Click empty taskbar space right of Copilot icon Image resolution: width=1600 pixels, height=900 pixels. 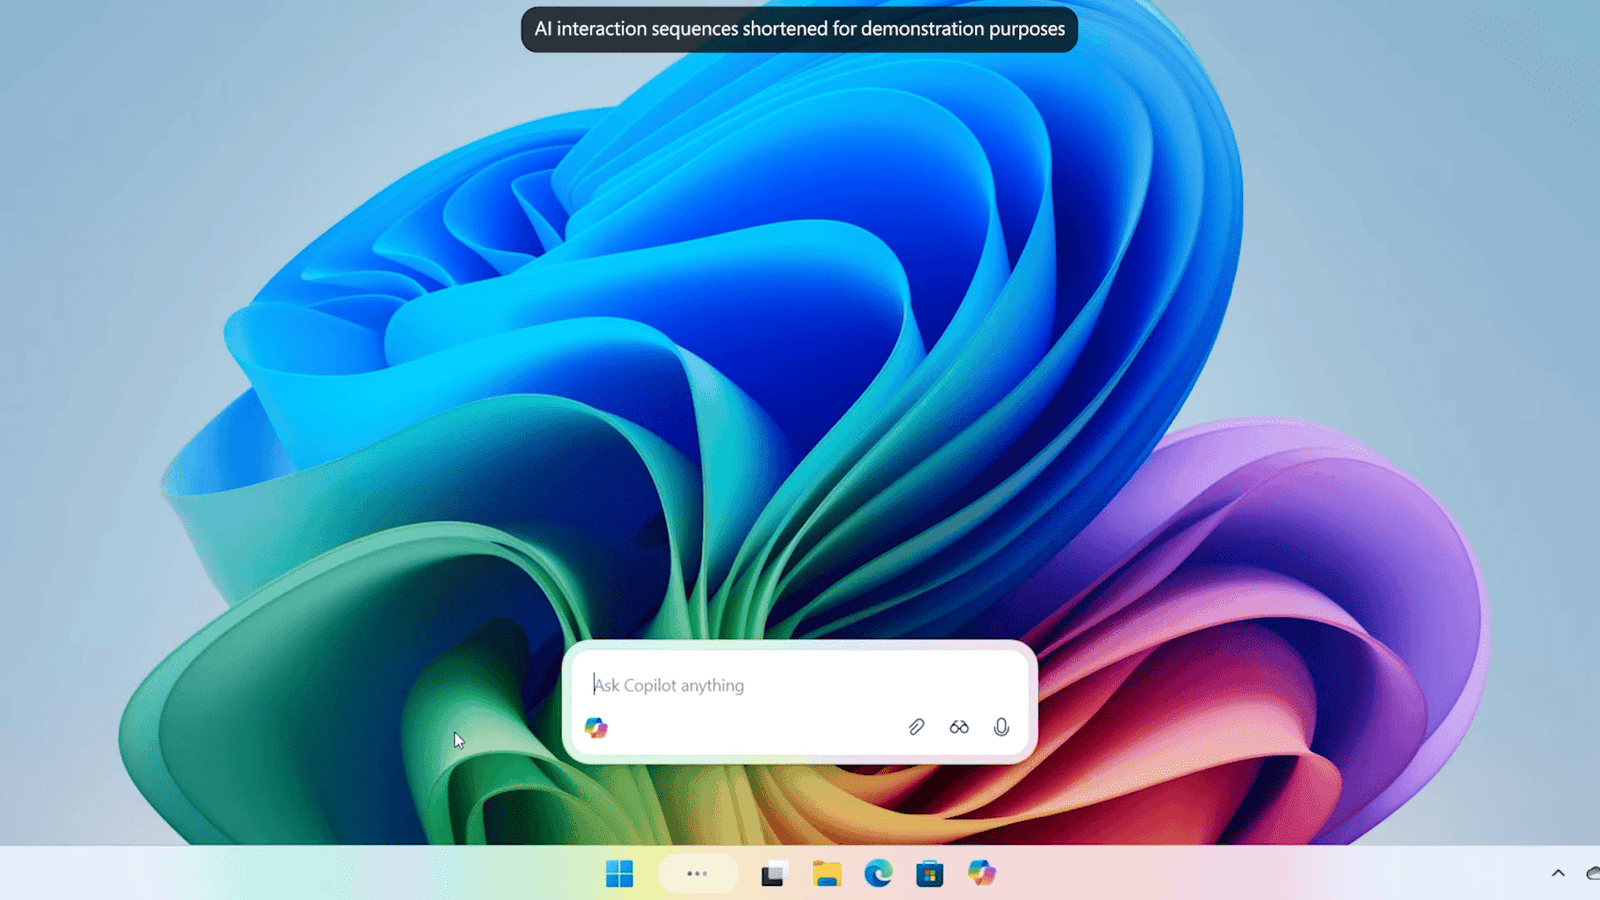[x=1250, y=874]
